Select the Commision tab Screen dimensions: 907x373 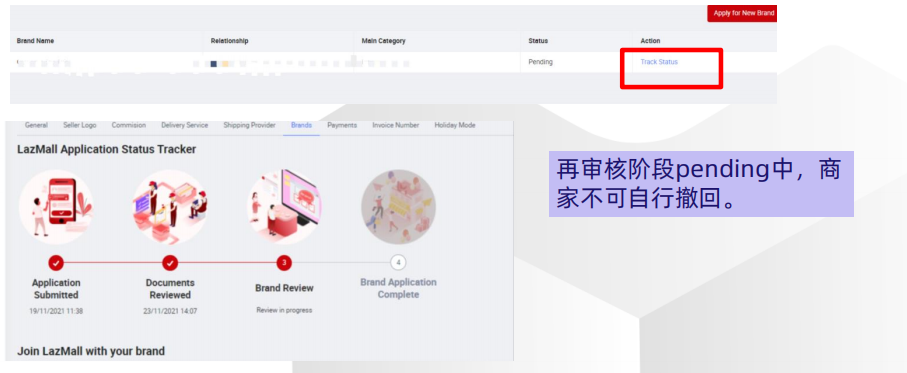(129, 125)
